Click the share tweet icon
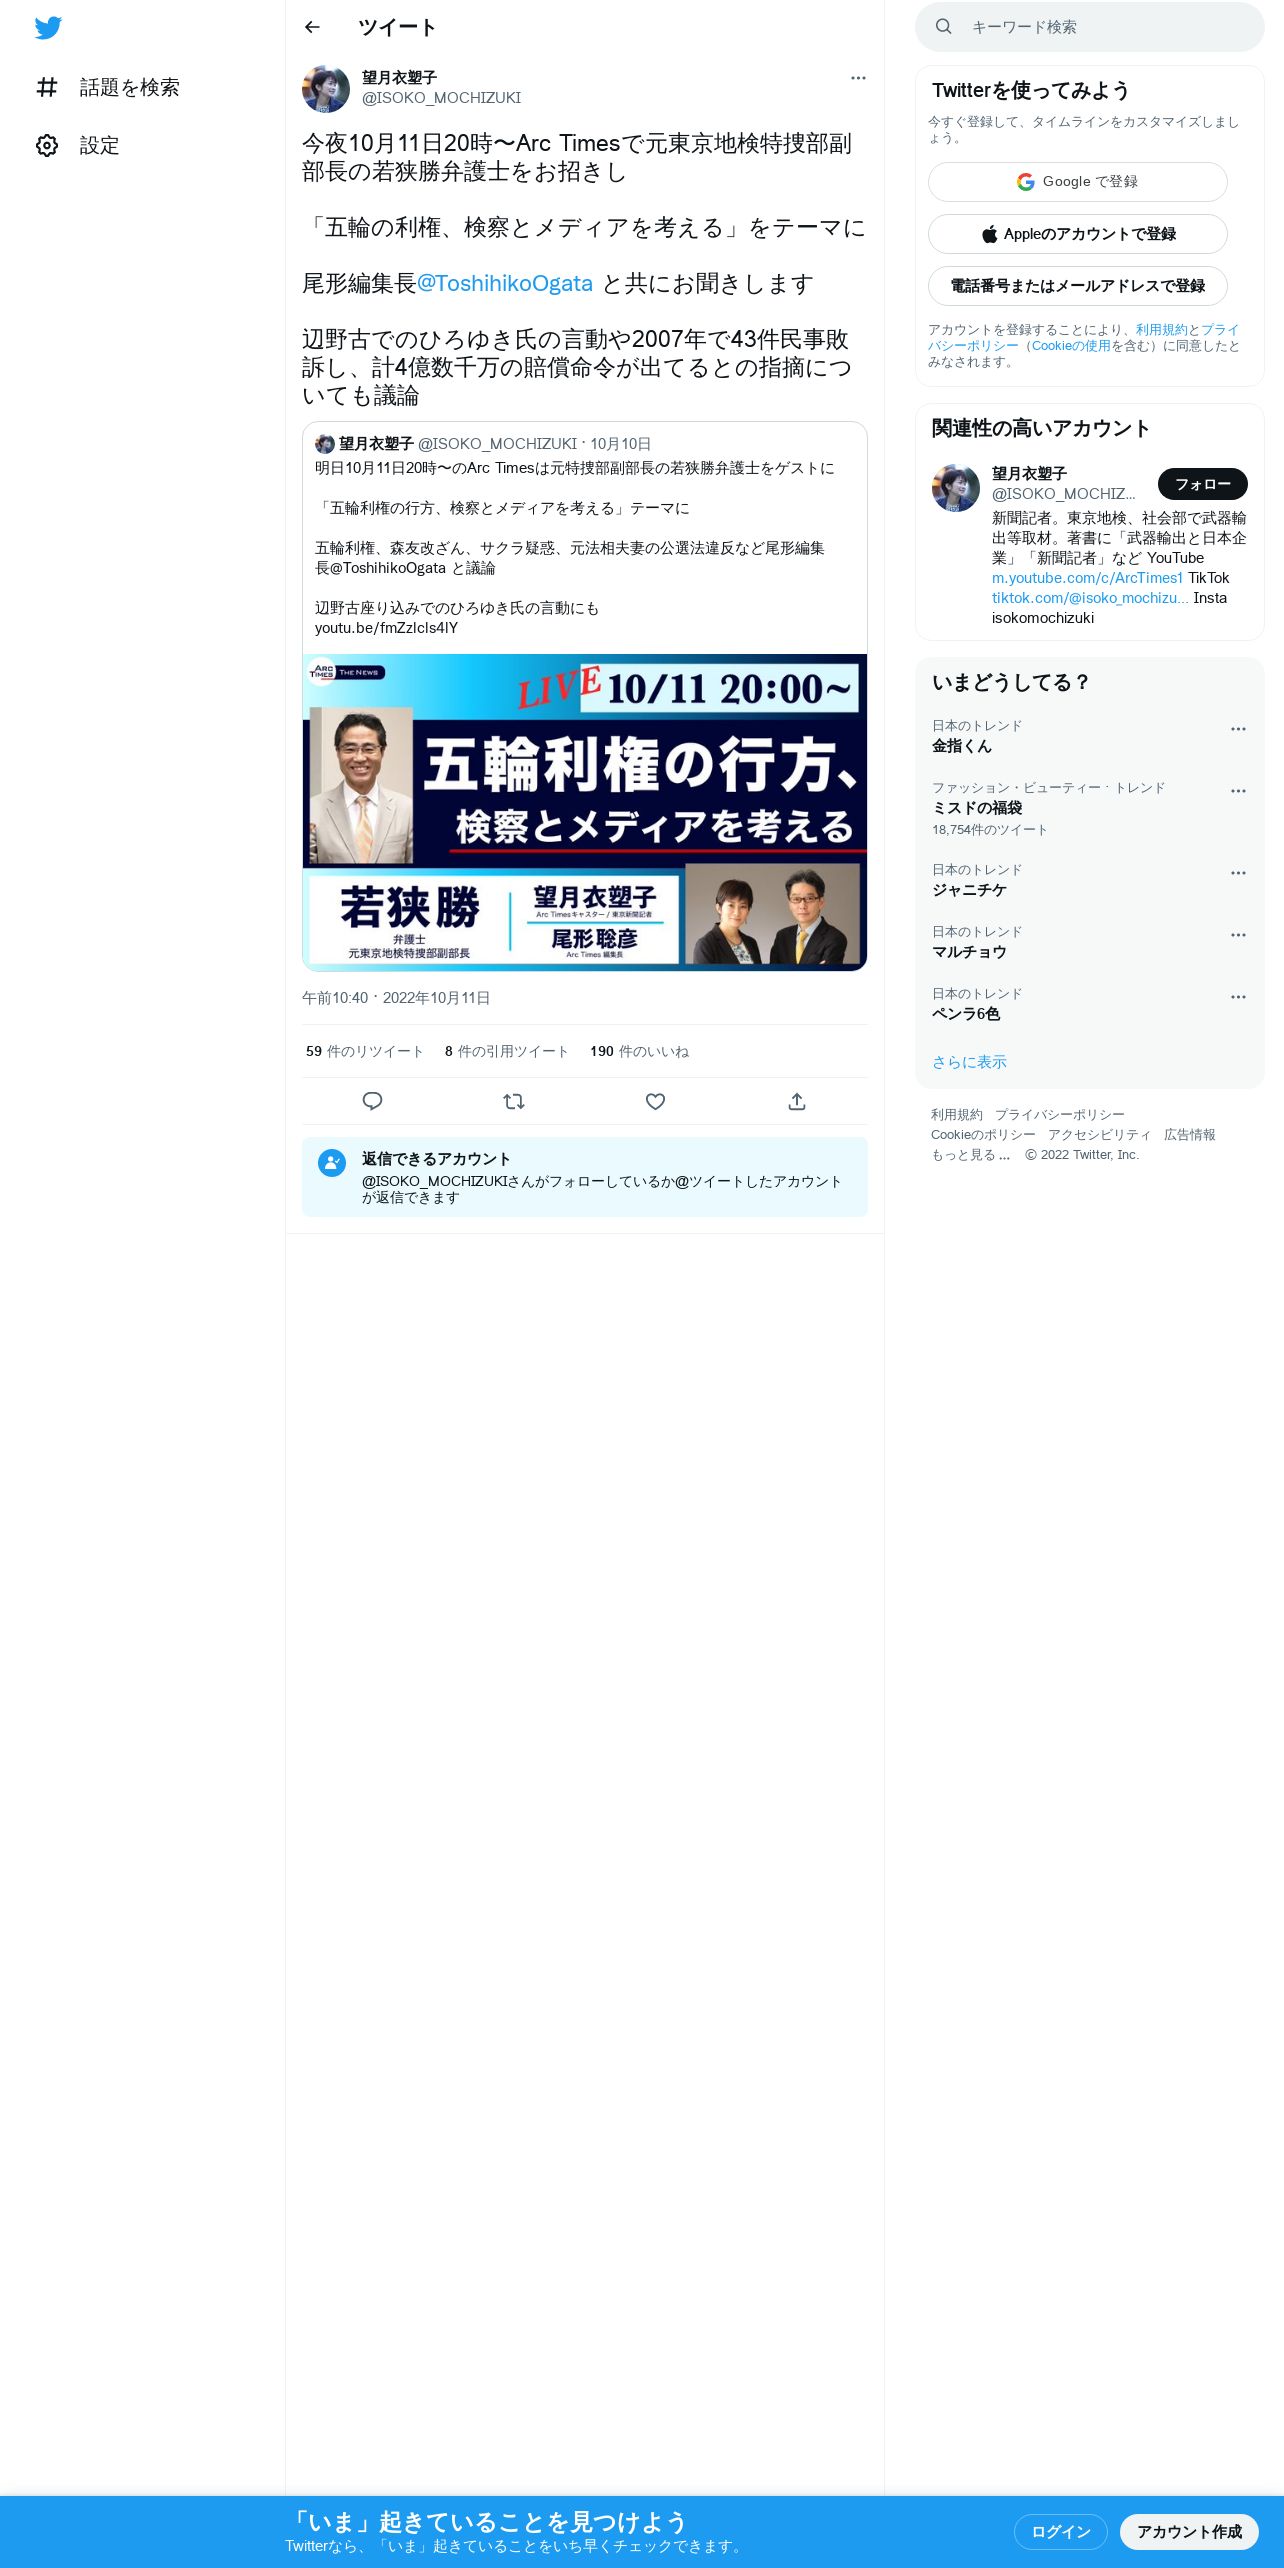The width and height of the screenshot is (1284, 2568). click(x=797, y=1101)
